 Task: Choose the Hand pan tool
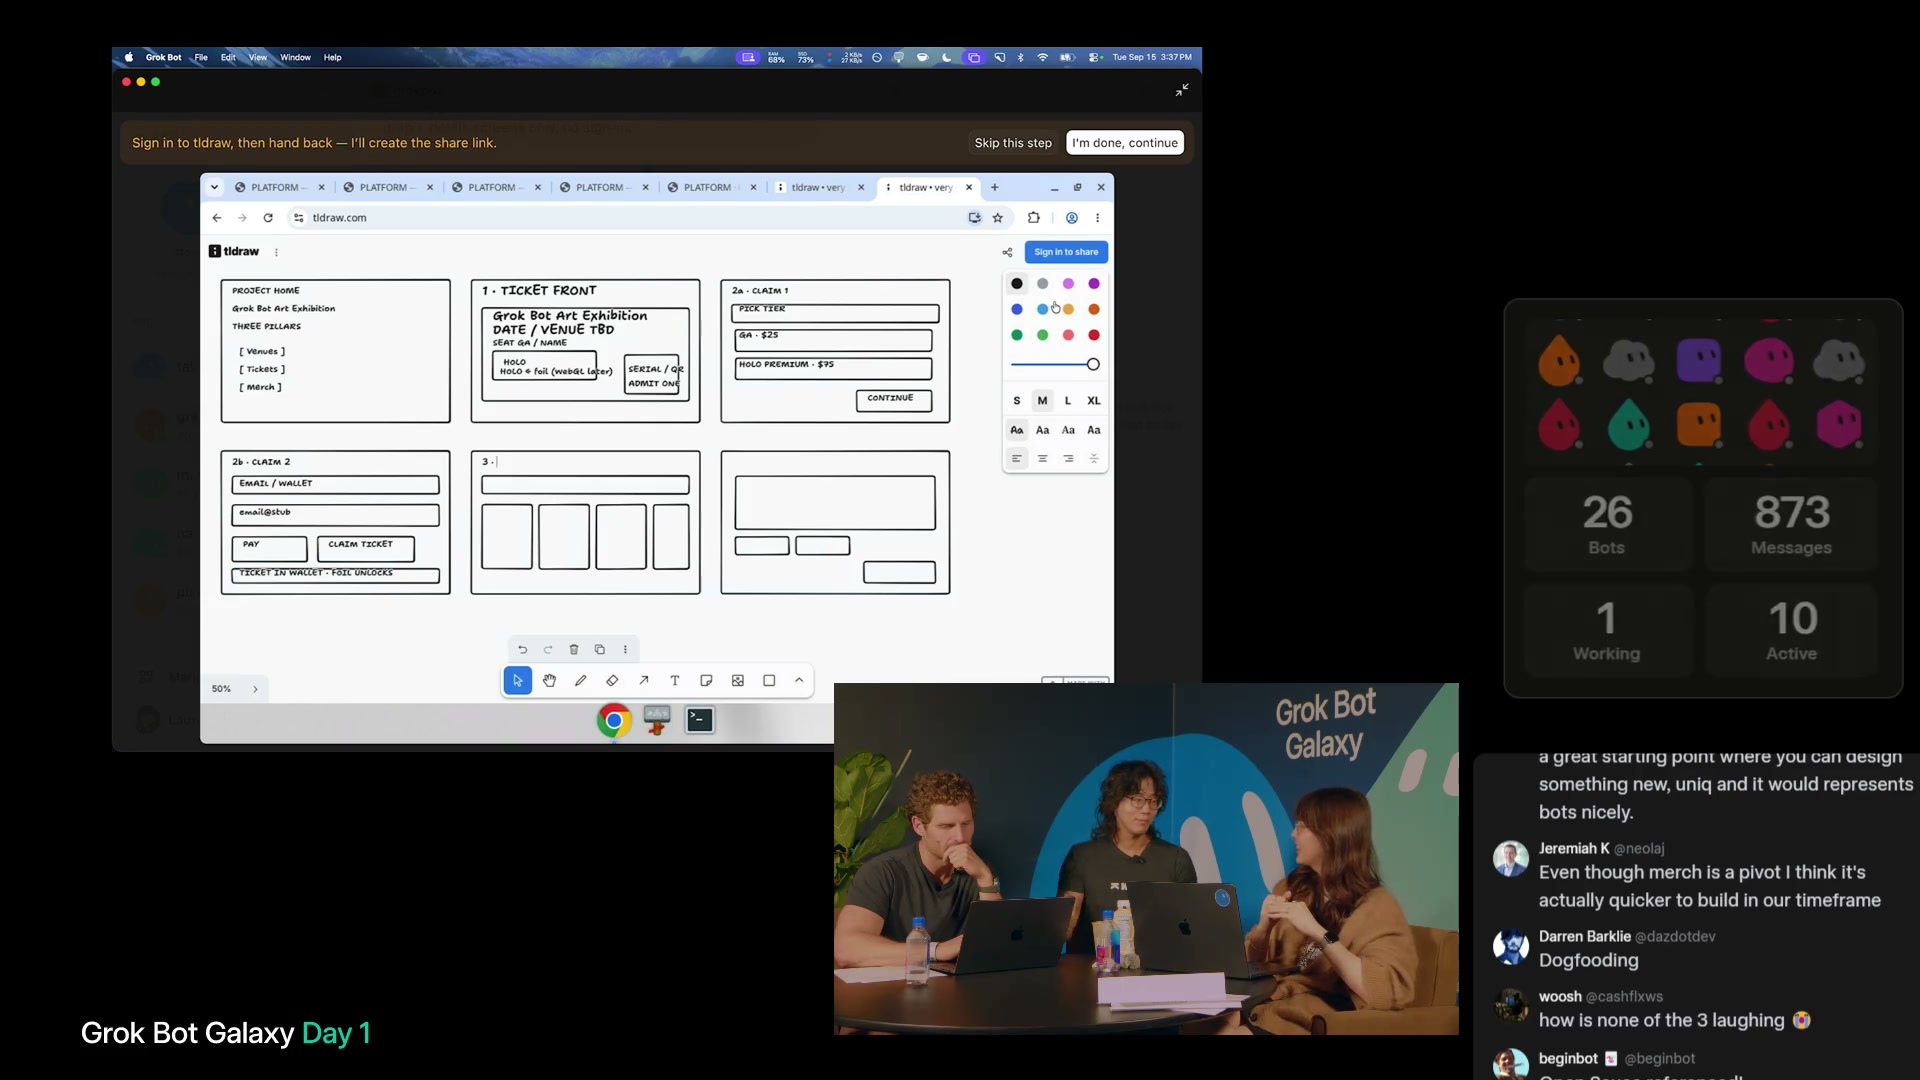tap(549, 681)
